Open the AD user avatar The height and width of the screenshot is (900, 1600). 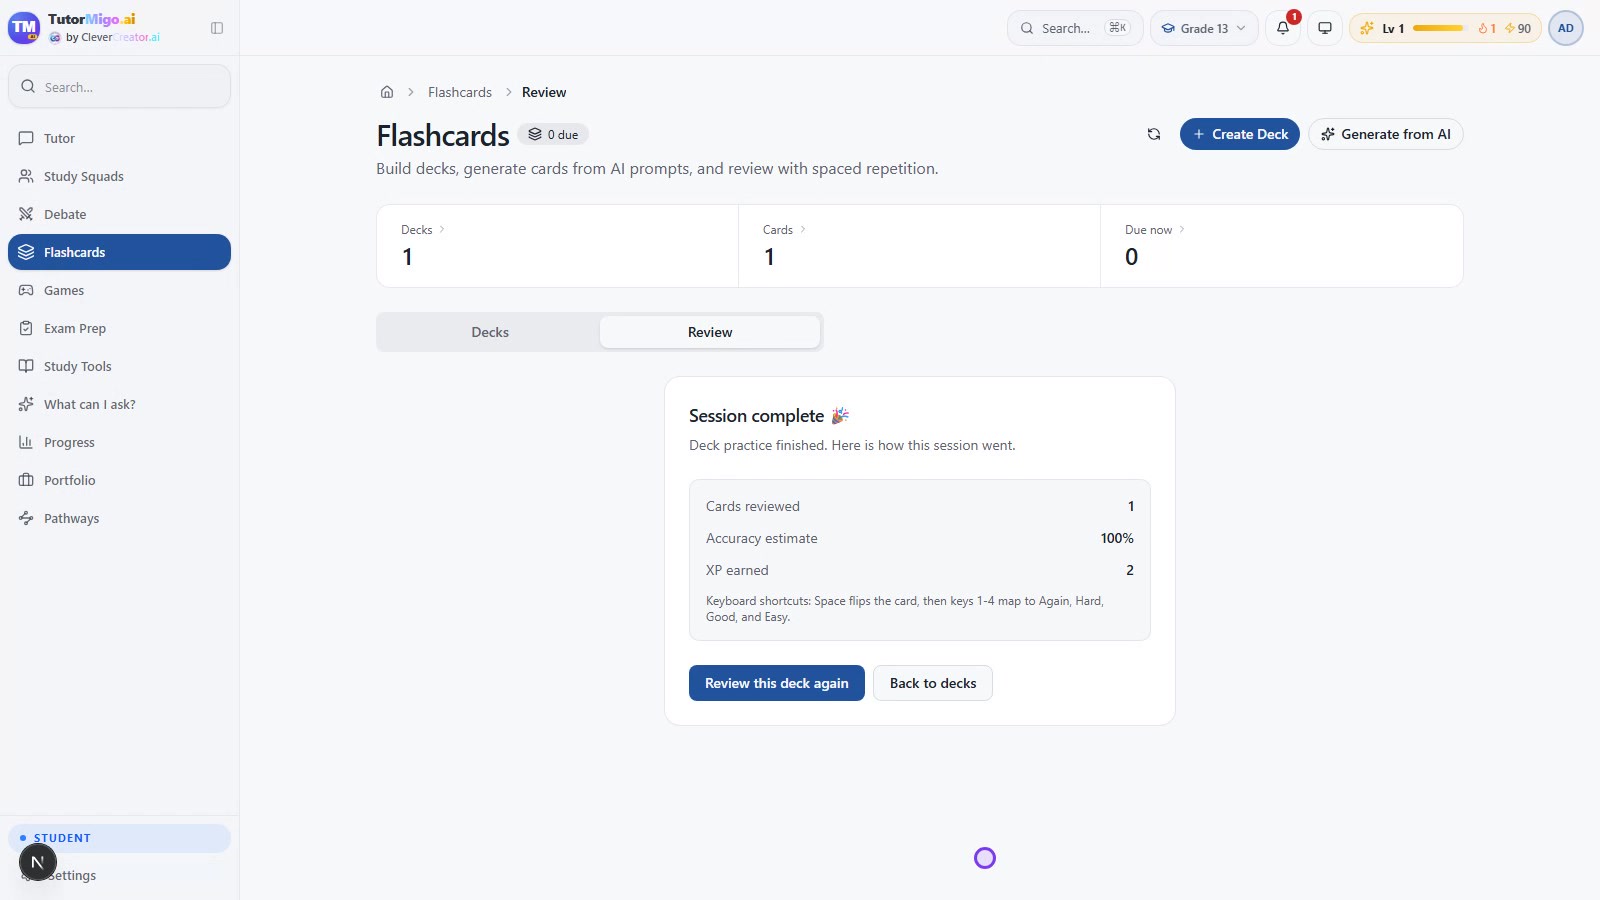1566,28
